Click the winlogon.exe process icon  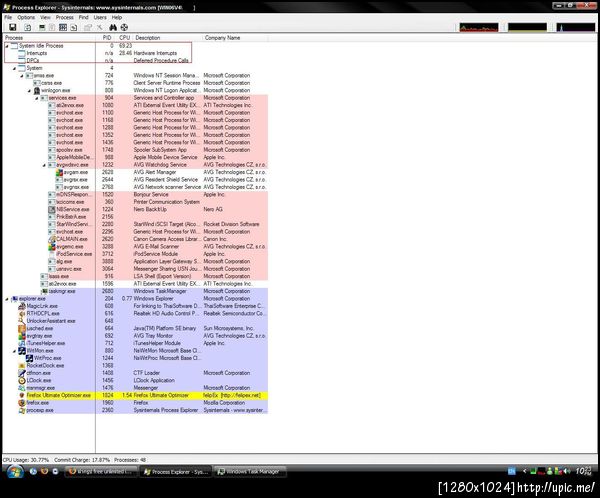tap(37, 90)
